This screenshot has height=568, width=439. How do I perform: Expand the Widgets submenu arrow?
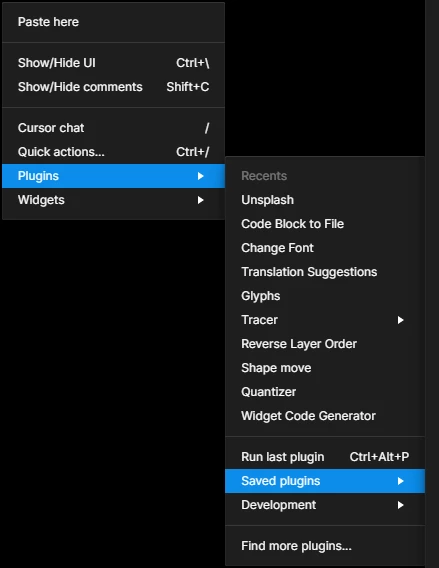click(x=200, y=200)
